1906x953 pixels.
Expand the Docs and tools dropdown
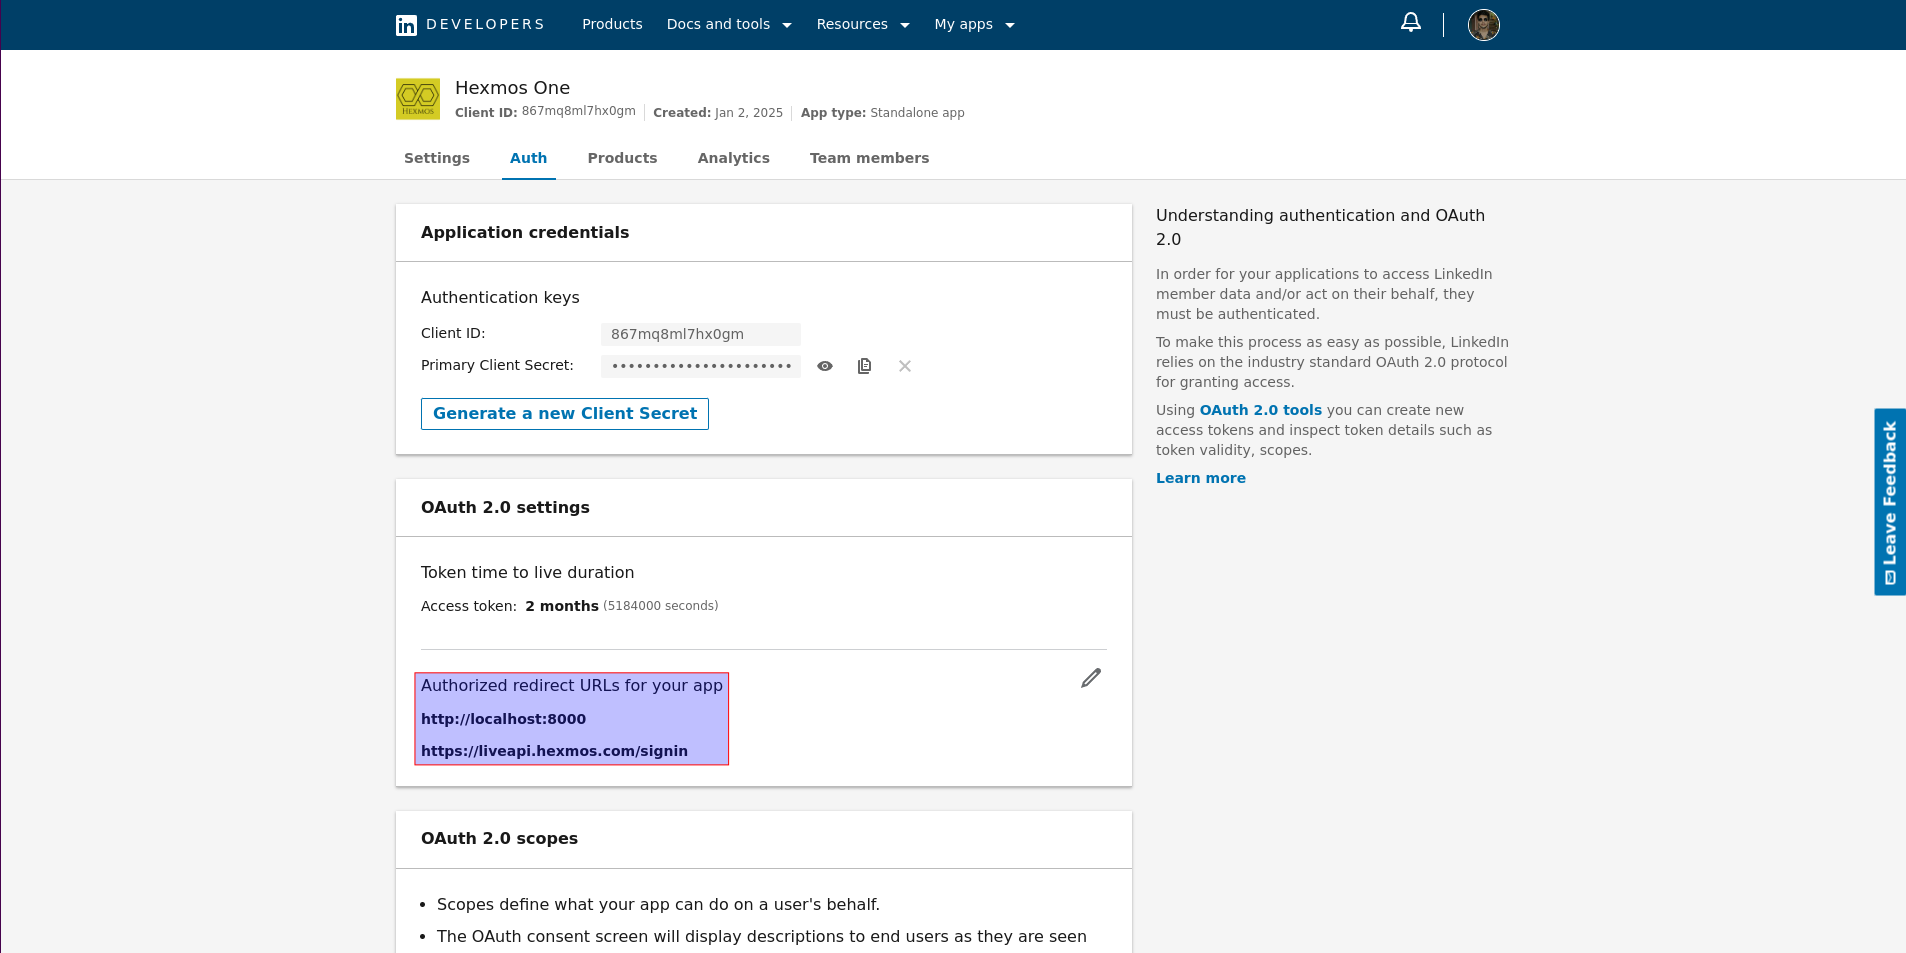729,25
